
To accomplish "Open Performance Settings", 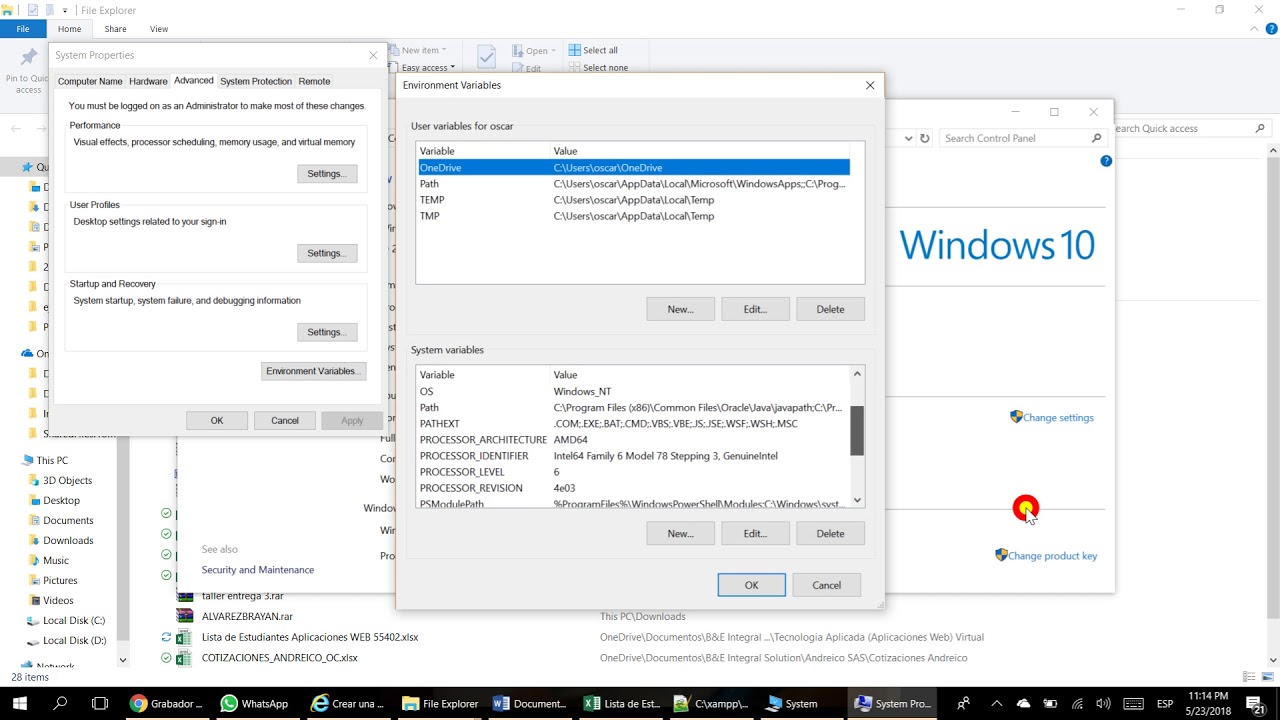I will [x=327, y=174].
